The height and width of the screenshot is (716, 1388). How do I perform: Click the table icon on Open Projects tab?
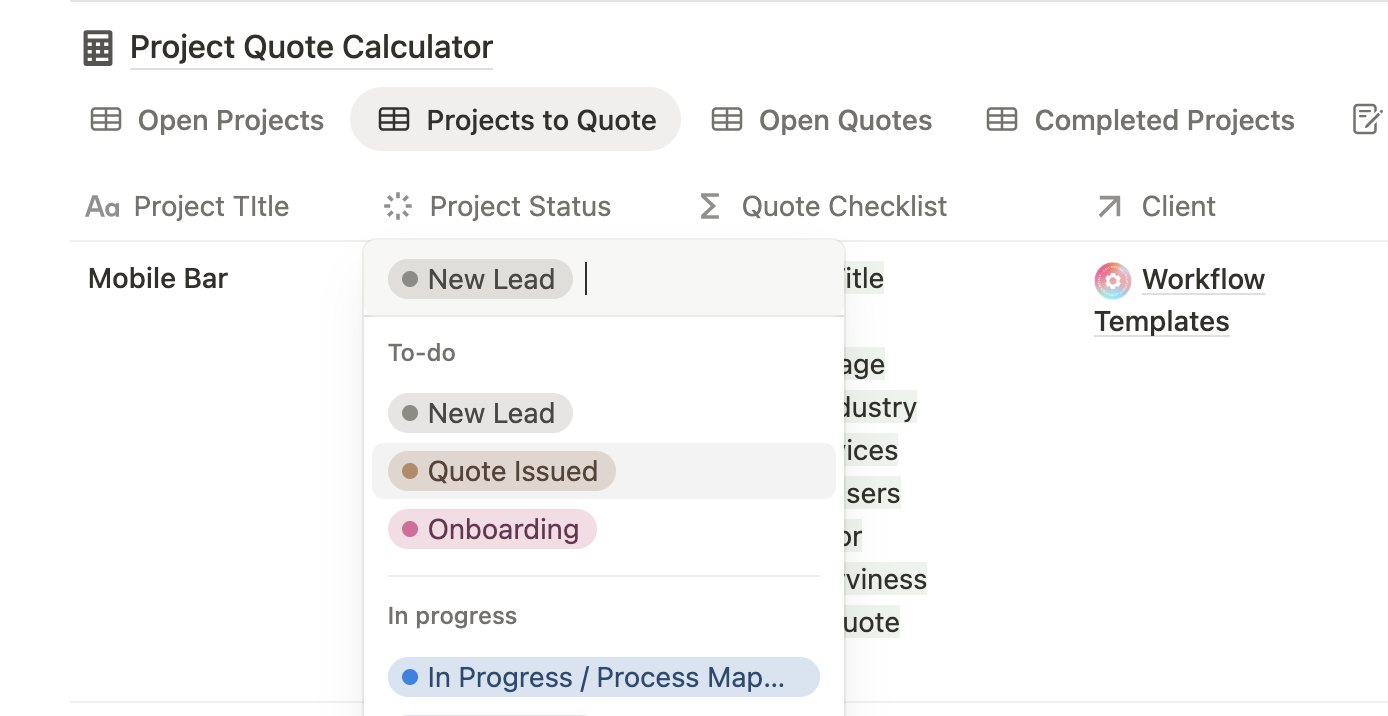point(106,121)
